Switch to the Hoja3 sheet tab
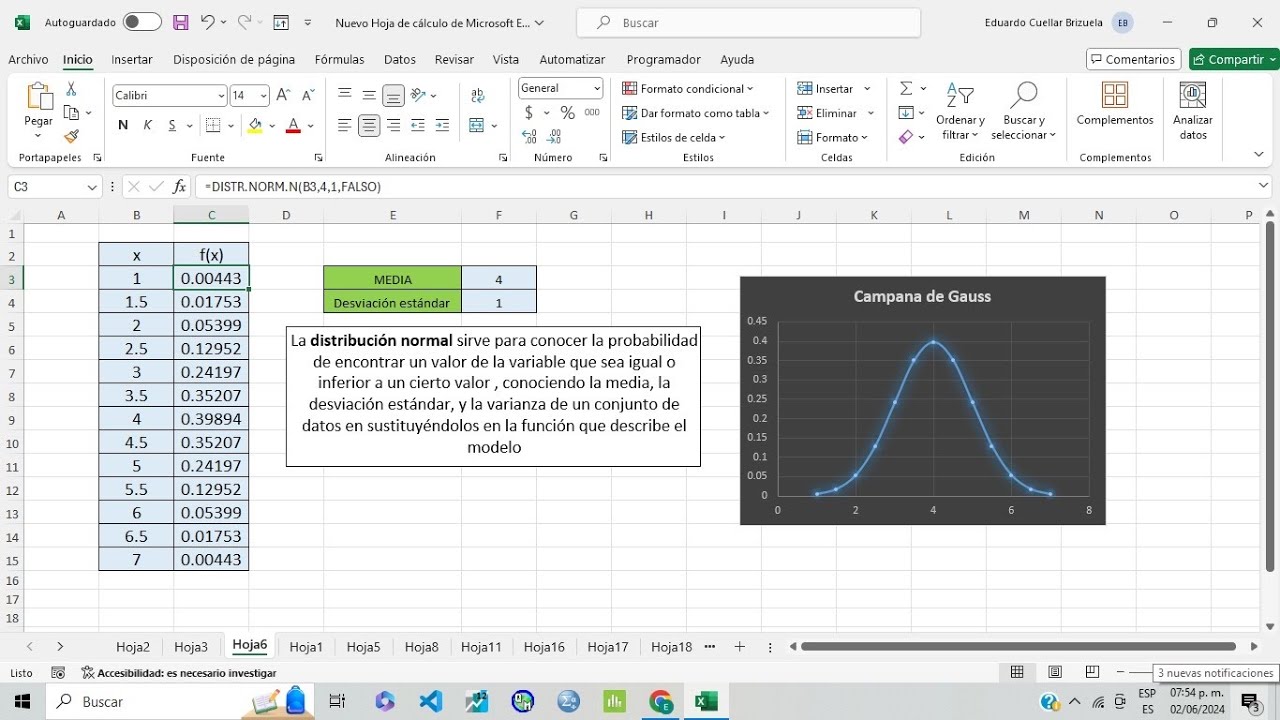 click(x=191, y=647)
